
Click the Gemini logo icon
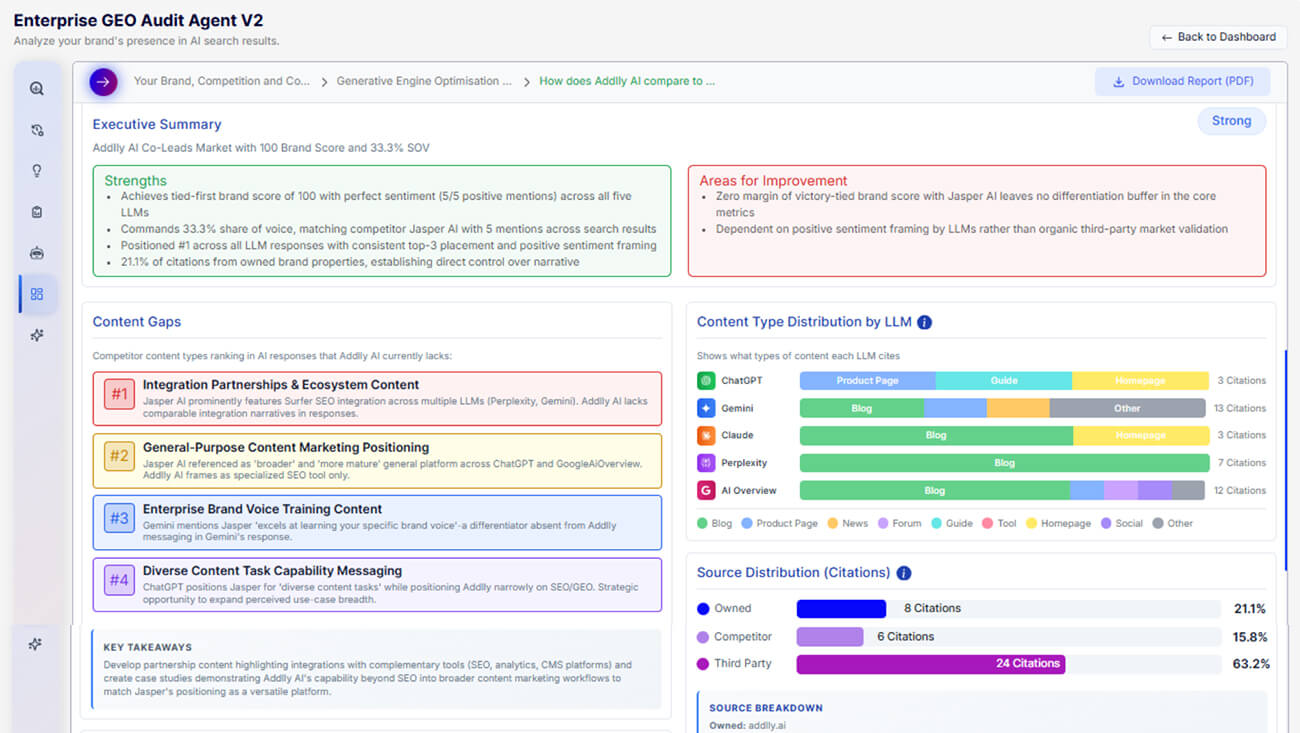coord(706,408)
